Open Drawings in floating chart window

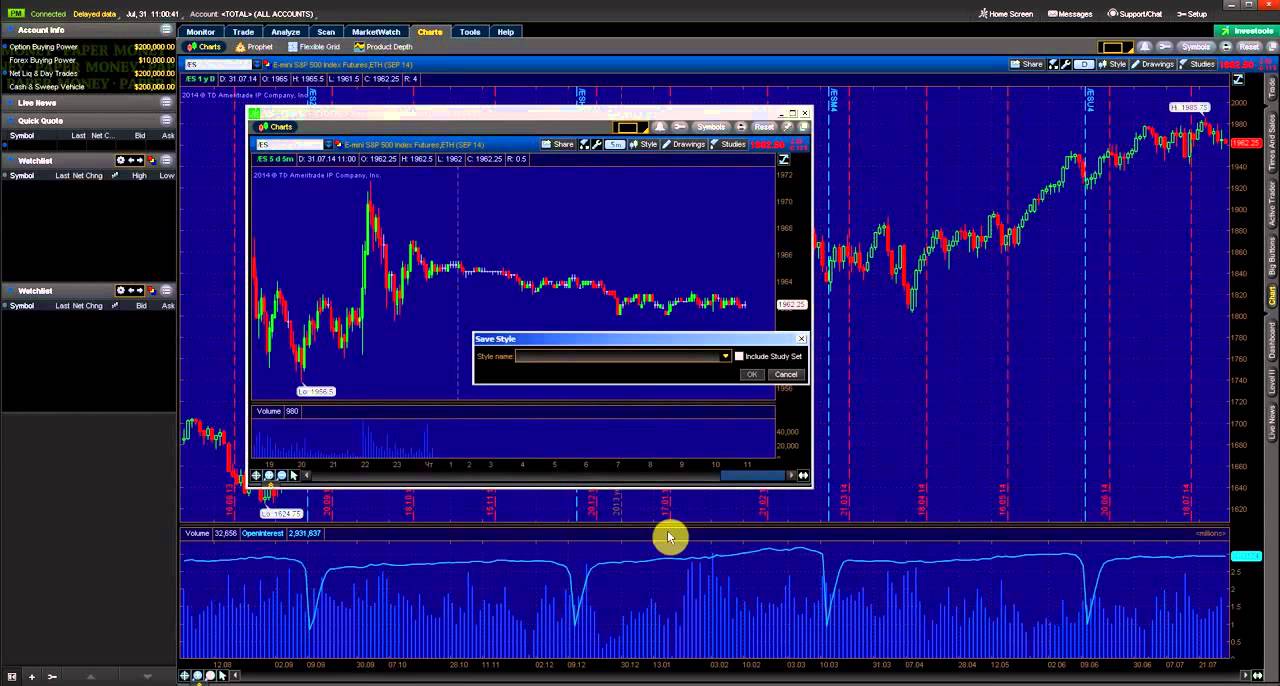684,145
